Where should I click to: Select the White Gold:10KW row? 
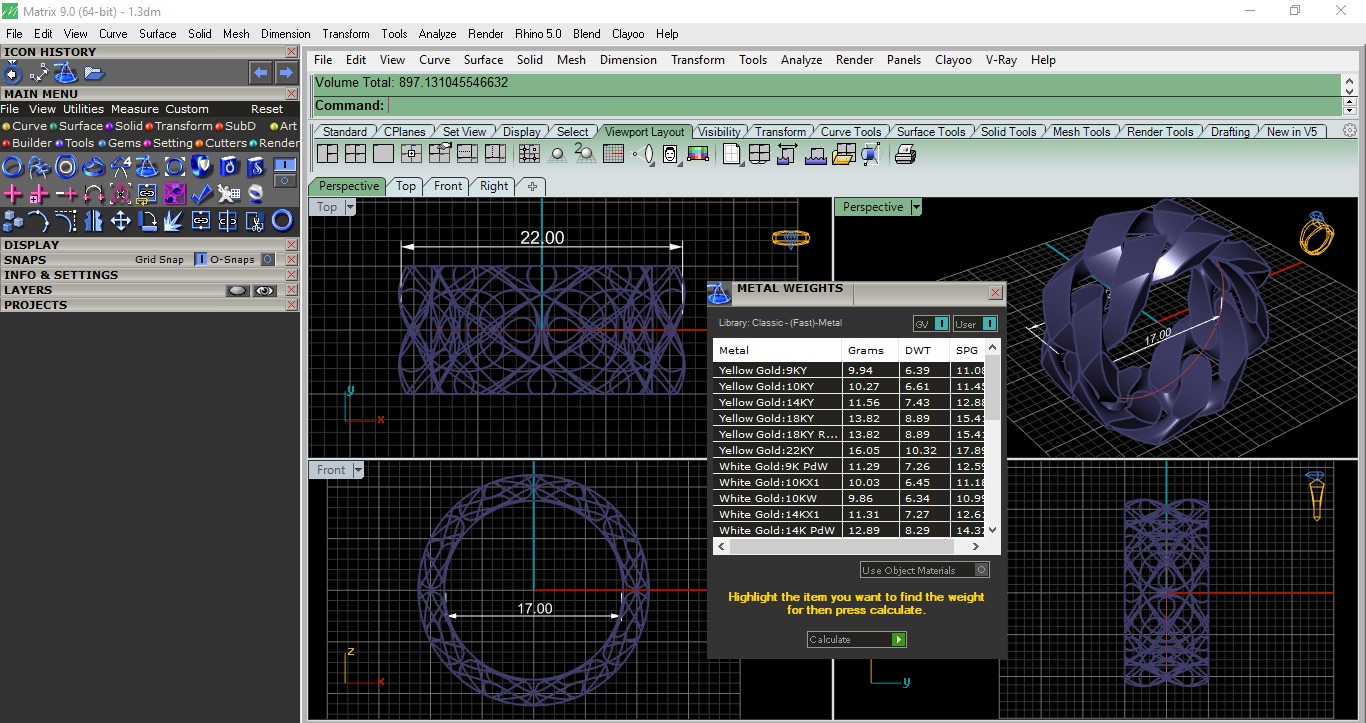coord(850,498)
